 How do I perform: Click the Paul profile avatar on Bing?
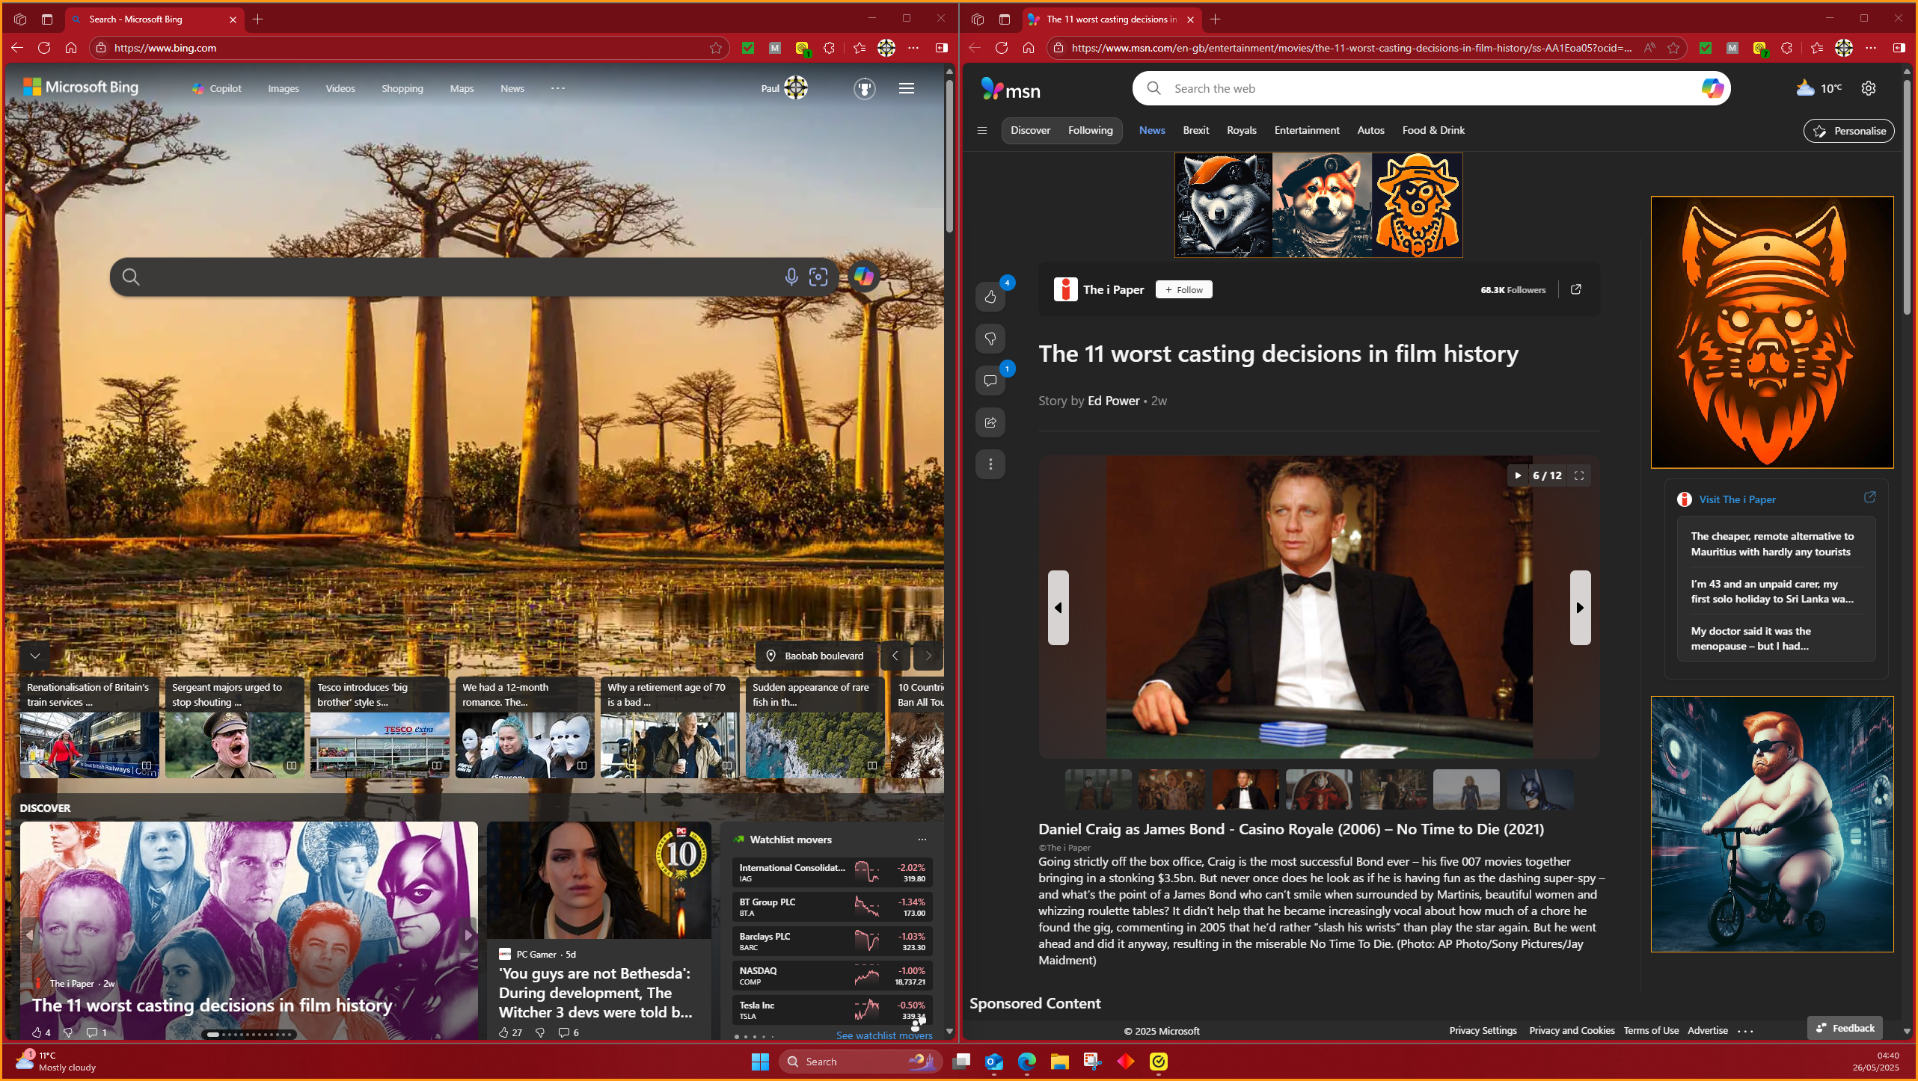pyautogui.click(x=796, y=88)
